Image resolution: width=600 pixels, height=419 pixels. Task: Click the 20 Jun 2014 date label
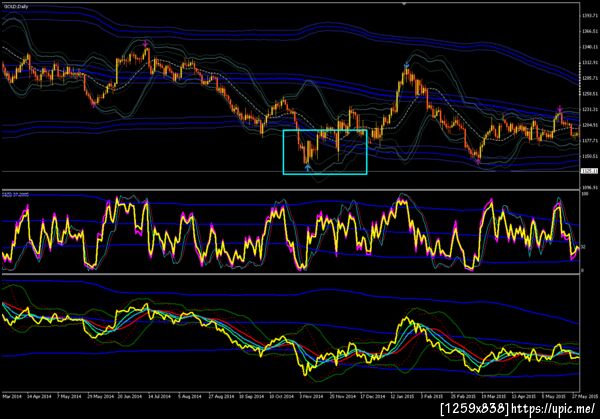point(130,396)
